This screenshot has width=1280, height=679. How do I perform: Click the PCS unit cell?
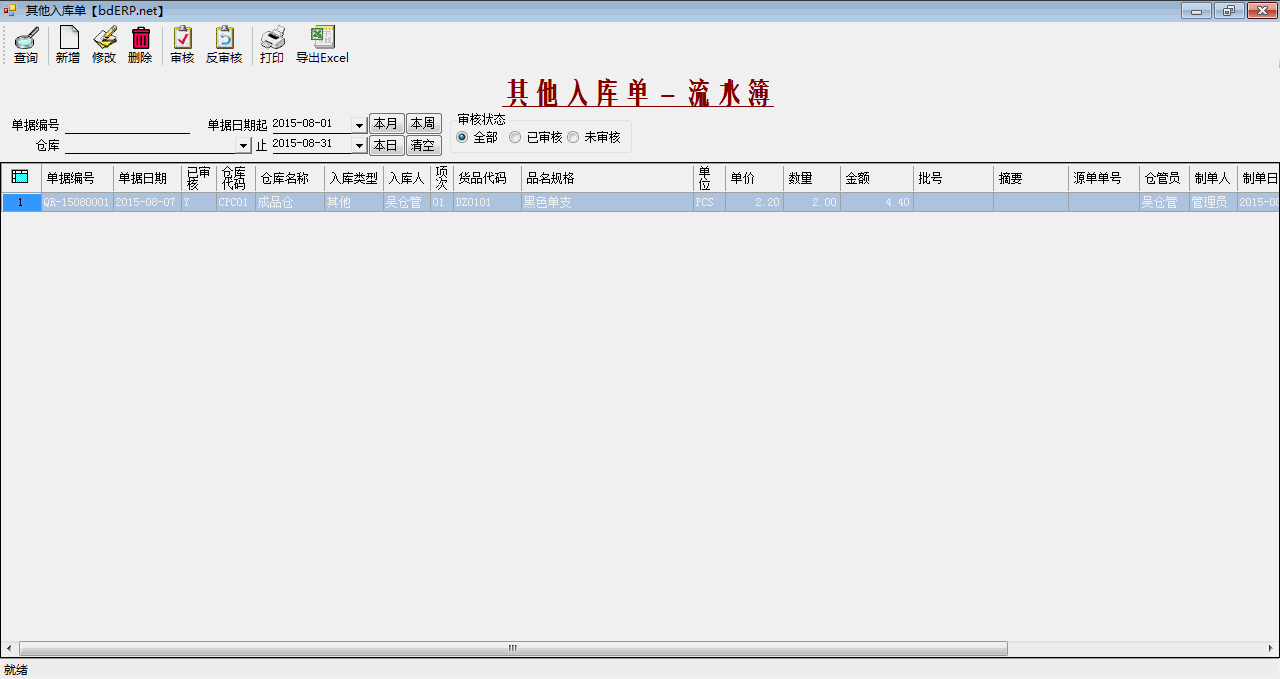tap(710, 202)
